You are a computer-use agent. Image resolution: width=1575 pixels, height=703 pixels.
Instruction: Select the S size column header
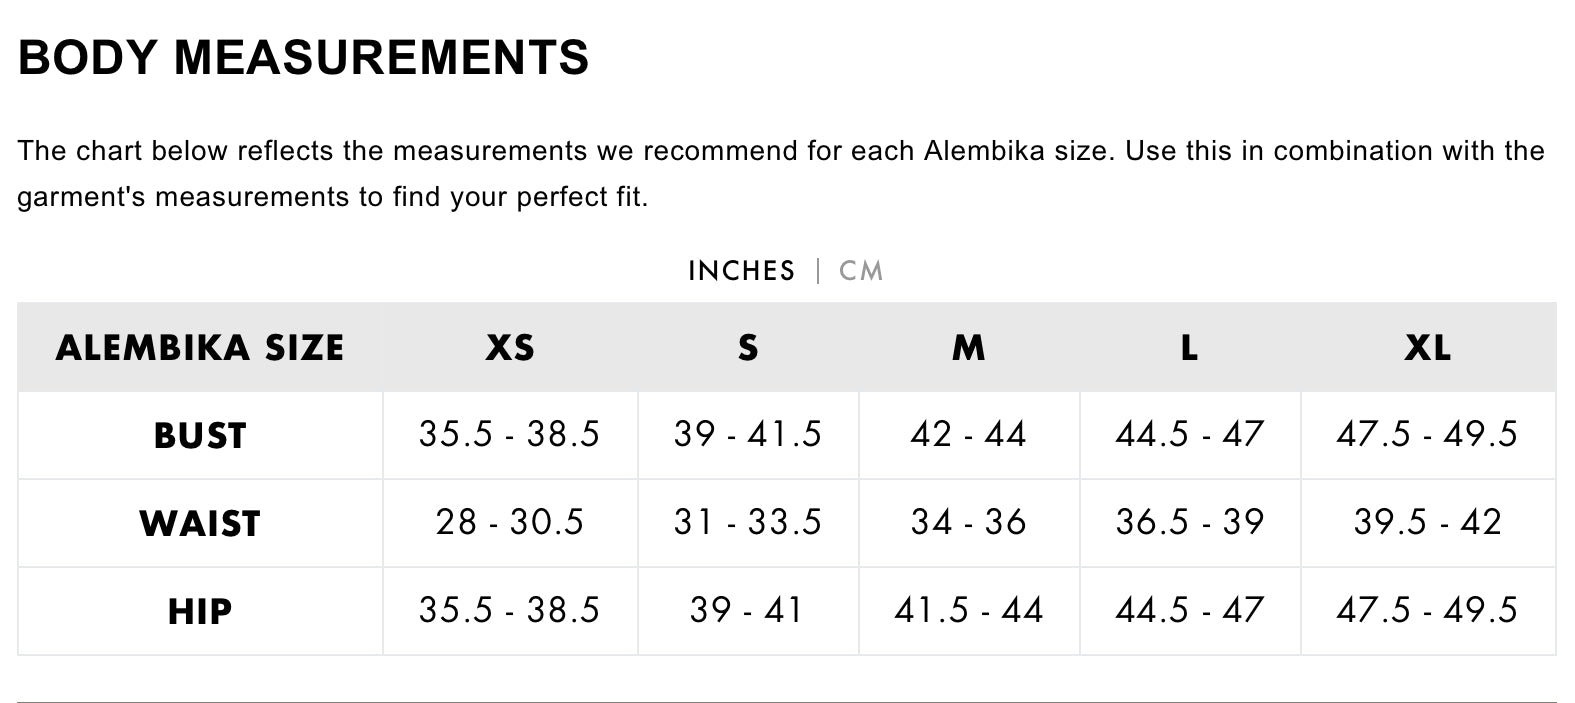click(748, 348)
